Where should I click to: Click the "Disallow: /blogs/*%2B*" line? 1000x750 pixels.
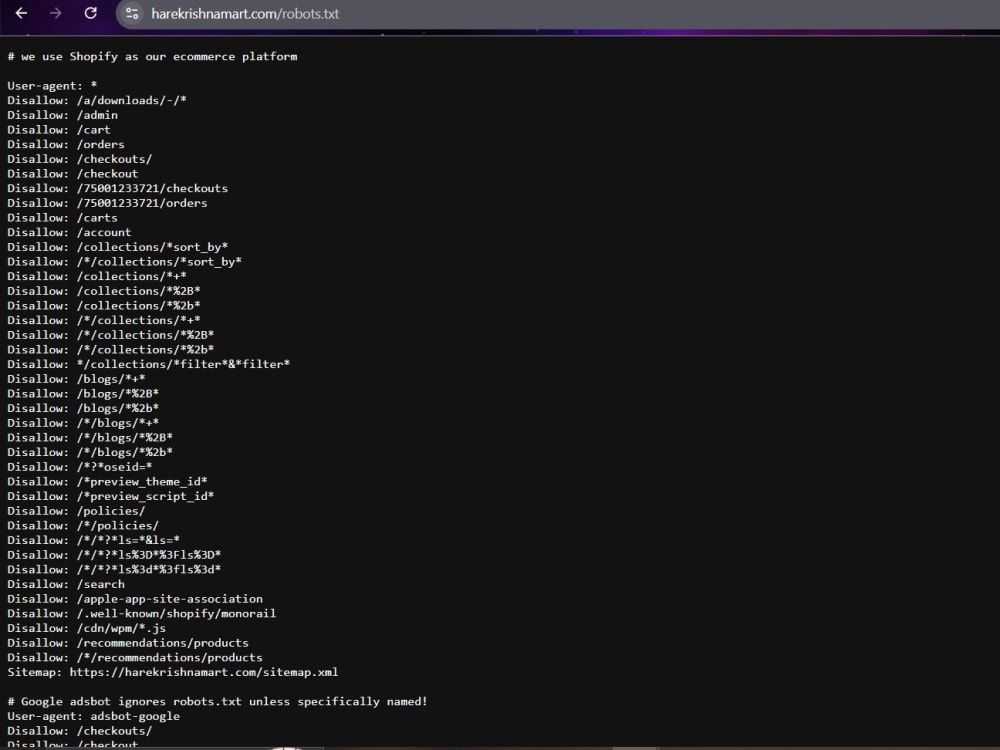[x=84, y=393]
